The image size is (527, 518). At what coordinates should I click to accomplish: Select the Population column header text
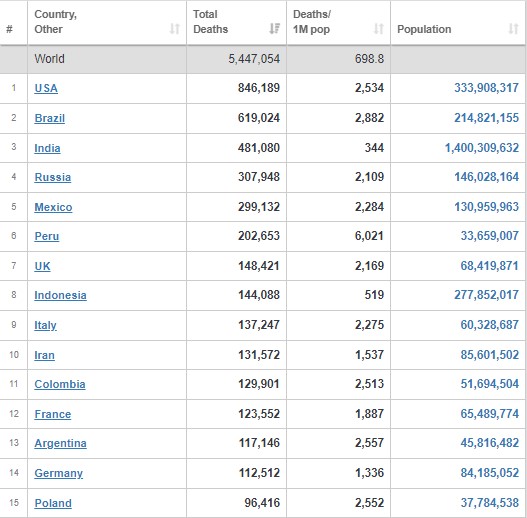point(424,29)
